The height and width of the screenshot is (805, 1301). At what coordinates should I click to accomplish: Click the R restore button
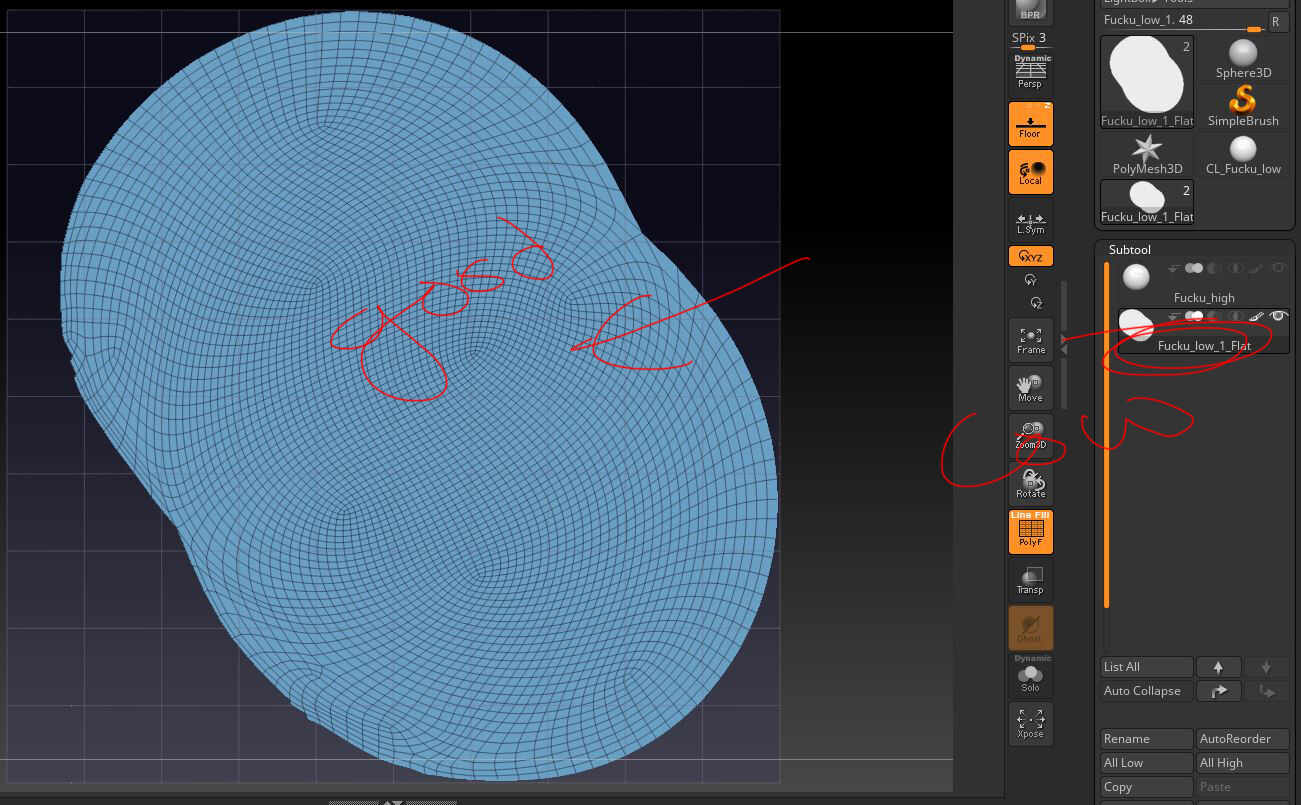[x=1278, y=21]
